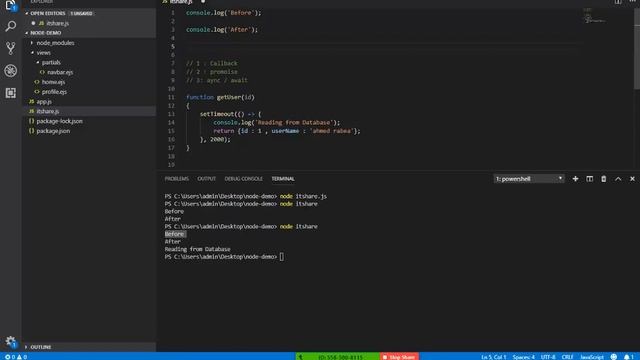Image resolution: width=640 pixels, height=360 pixels.
Task: Click the Split Editor icon above editor
Action: (x=618, y=2)
